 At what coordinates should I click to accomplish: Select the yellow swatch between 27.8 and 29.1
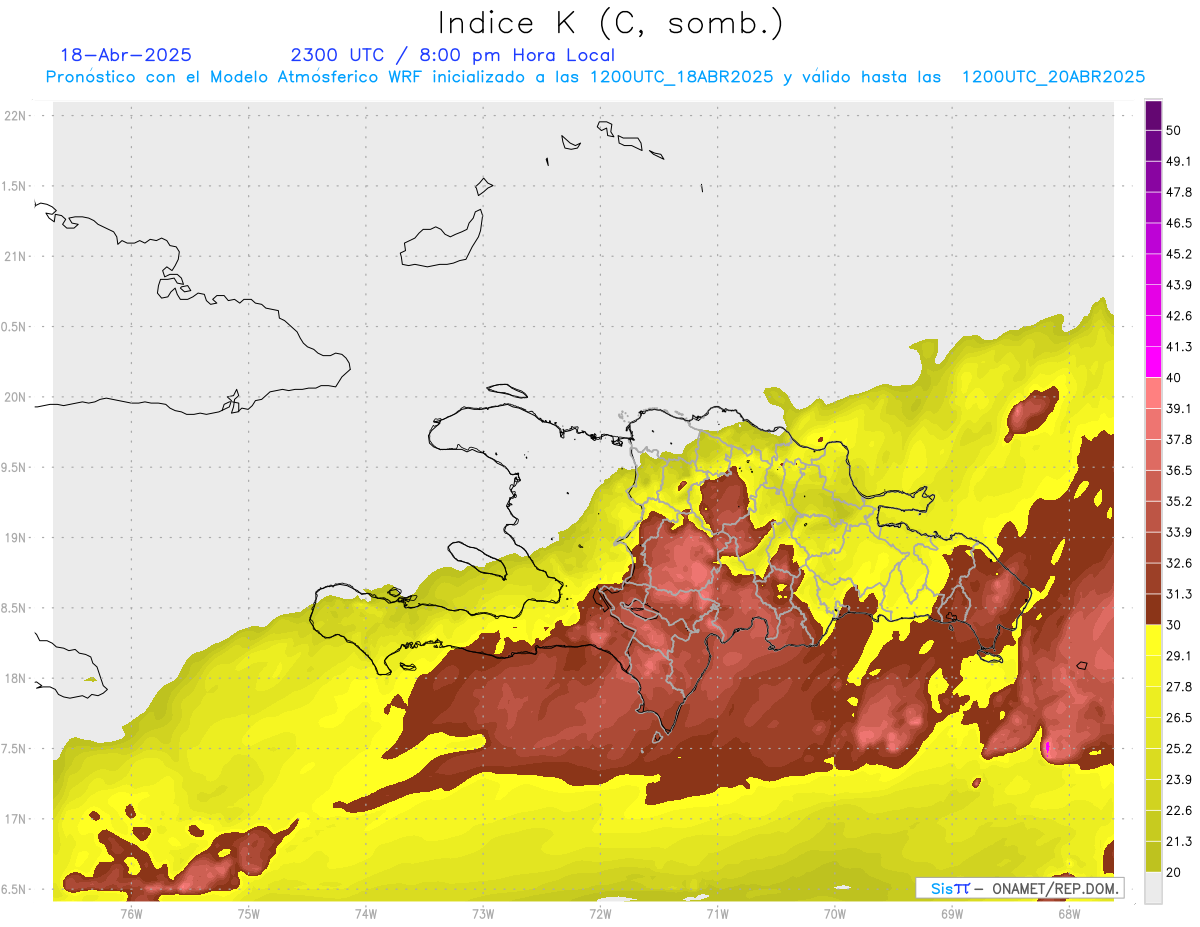click(1153, 671)
